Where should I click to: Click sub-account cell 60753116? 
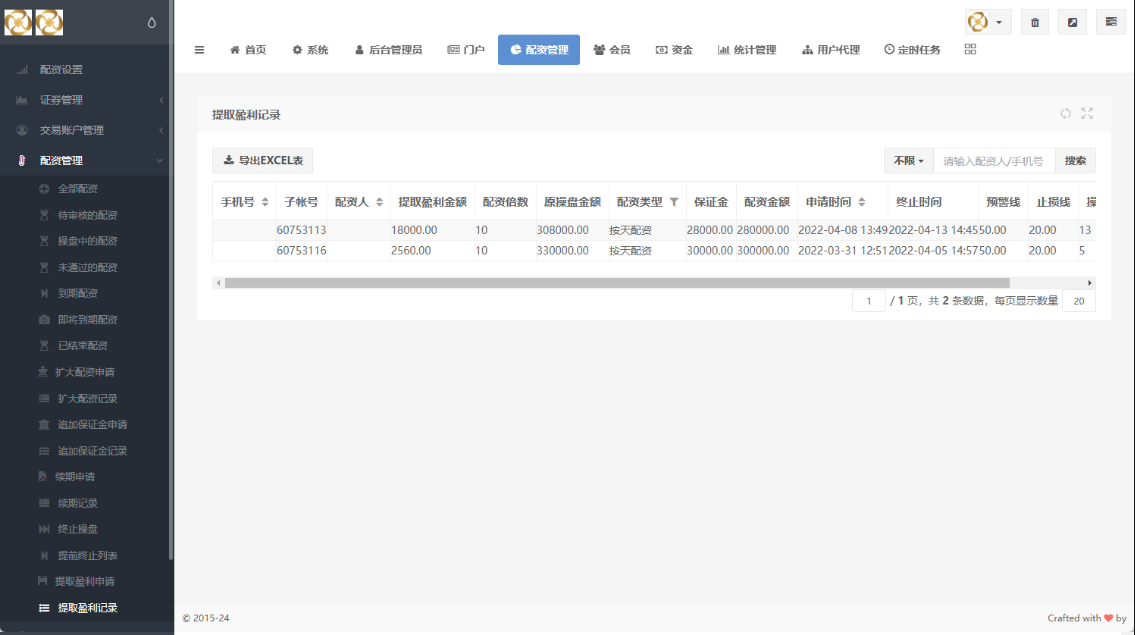tap(301, 251)
